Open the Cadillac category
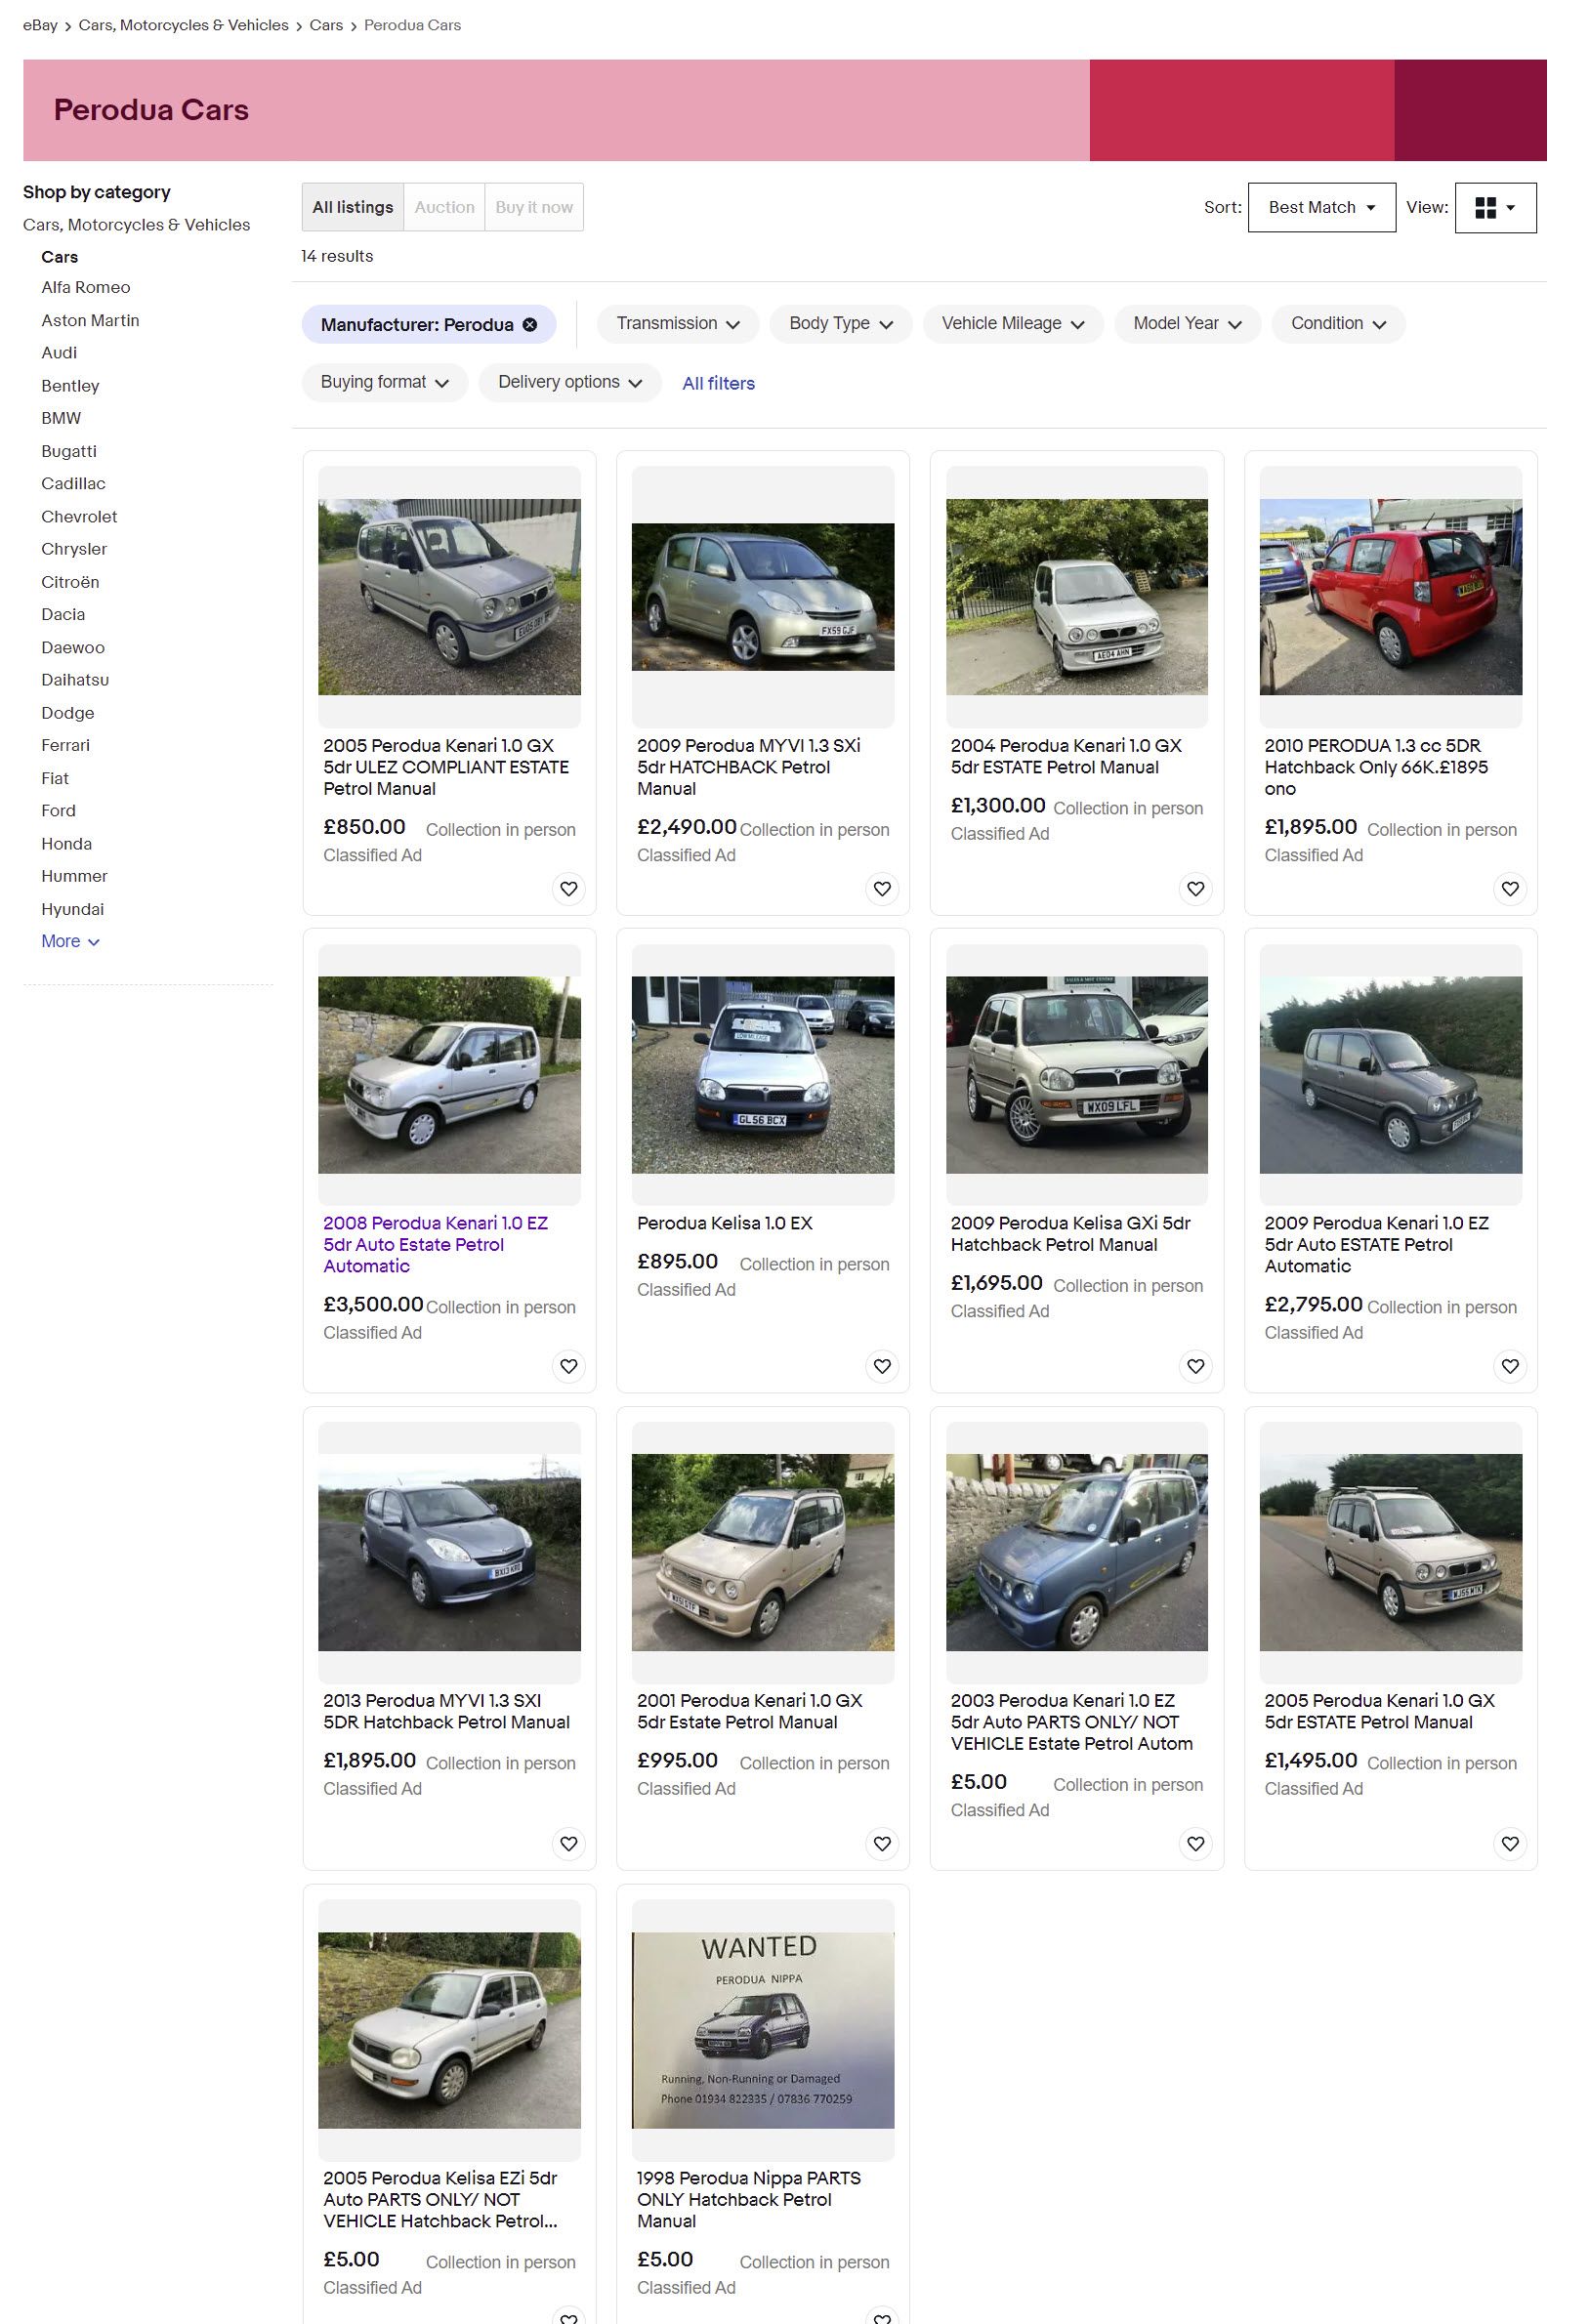 point(73,484)
